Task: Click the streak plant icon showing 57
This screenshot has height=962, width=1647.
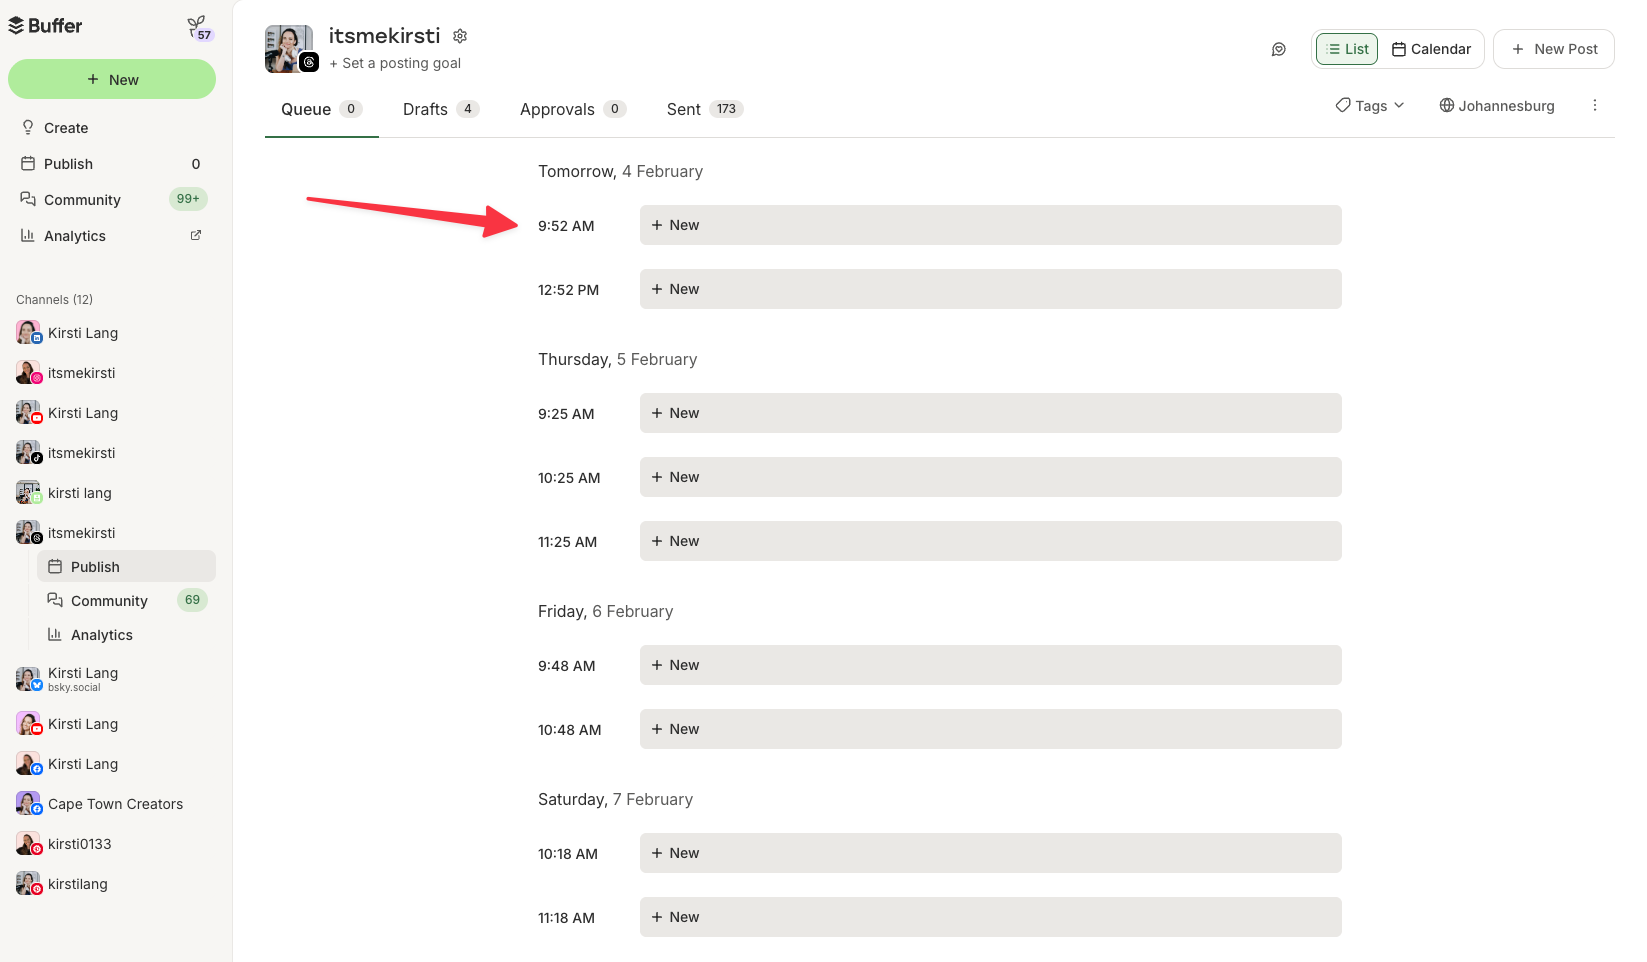Action: 197,25
